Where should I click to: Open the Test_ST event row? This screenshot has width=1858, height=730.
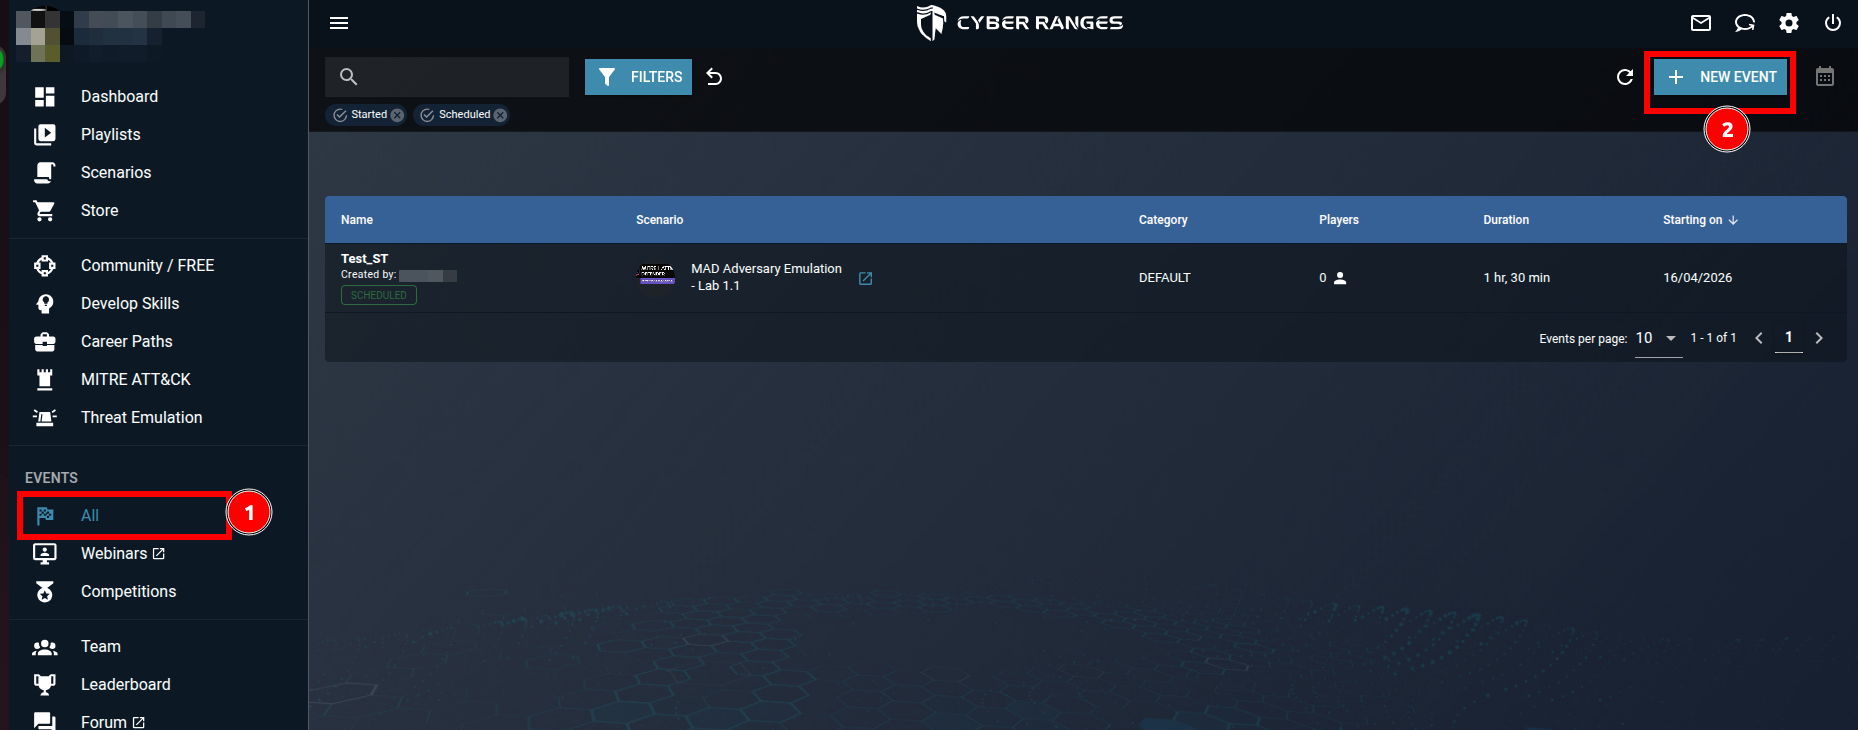(x=1085, y=278)
